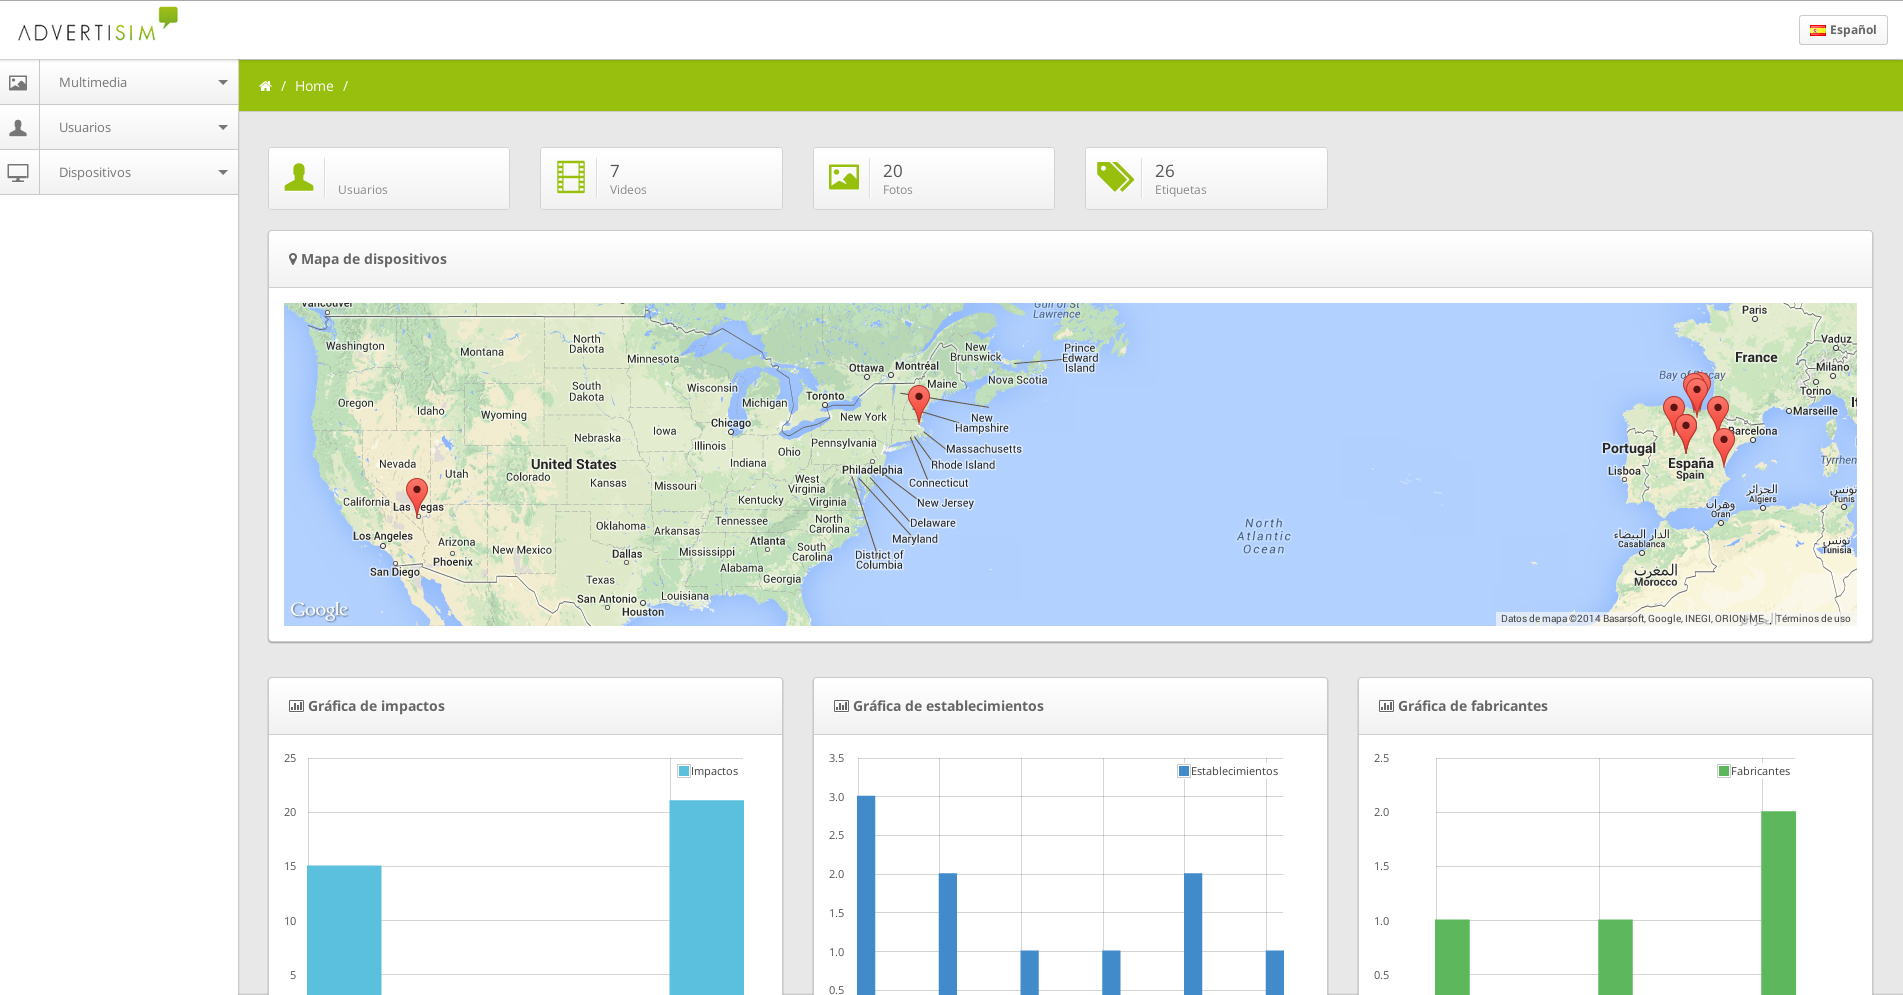Screen dimensions: 1903x995
Task: Click the photo icon on Fotos card
Action: (844, 177)
